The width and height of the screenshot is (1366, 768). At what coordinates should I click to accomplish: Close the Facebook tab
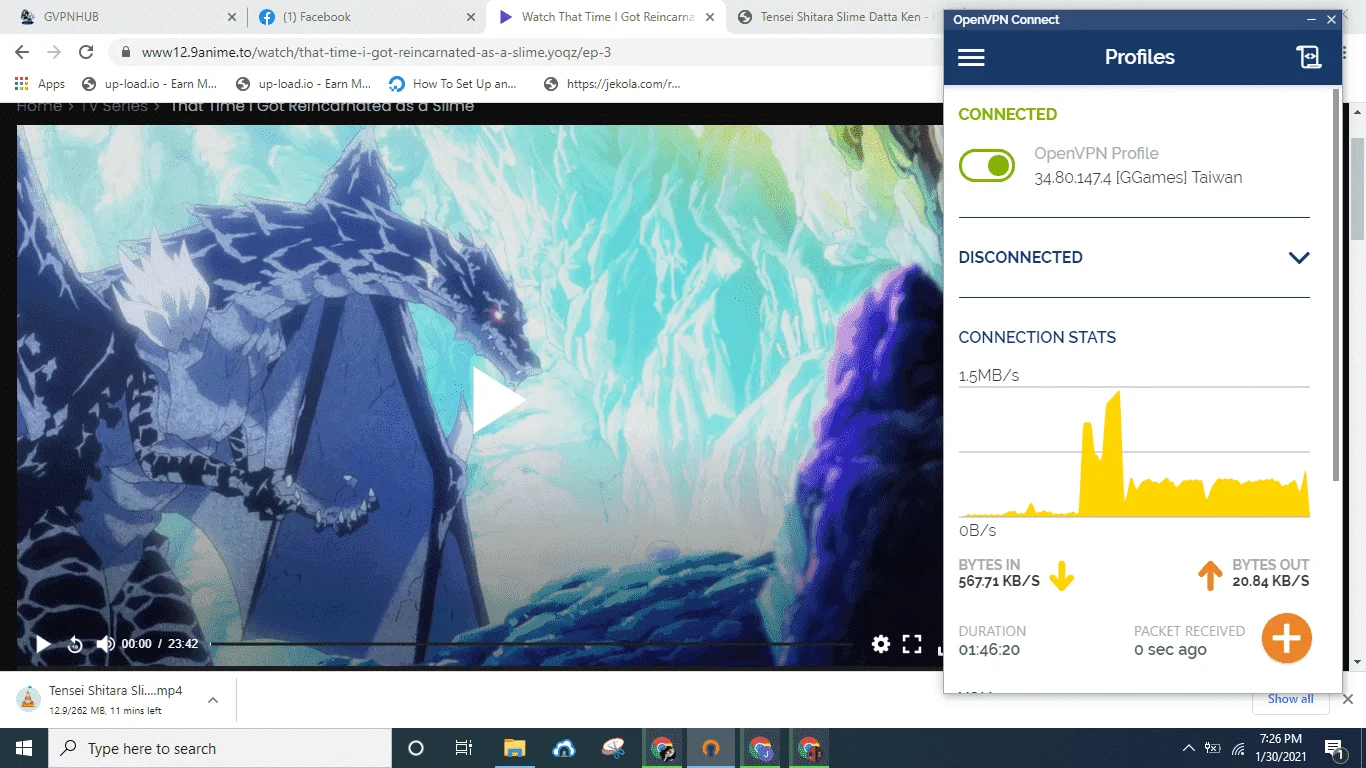point(469,17)
